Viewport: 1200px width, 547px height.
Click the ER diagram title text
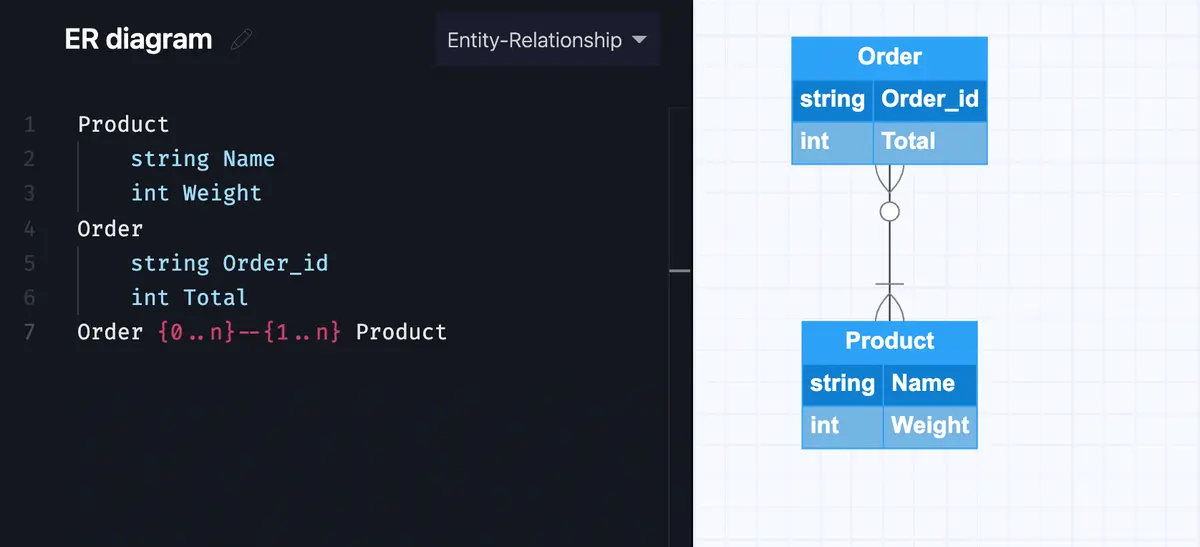[x=138, y=40]
